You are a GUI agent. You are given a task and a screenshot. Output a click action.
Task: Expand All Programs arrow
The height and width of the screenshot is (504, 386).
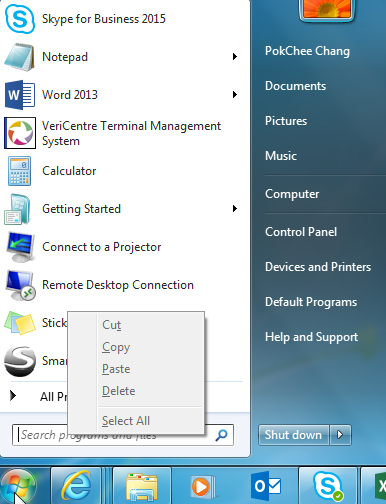click(x=13, y=395)
